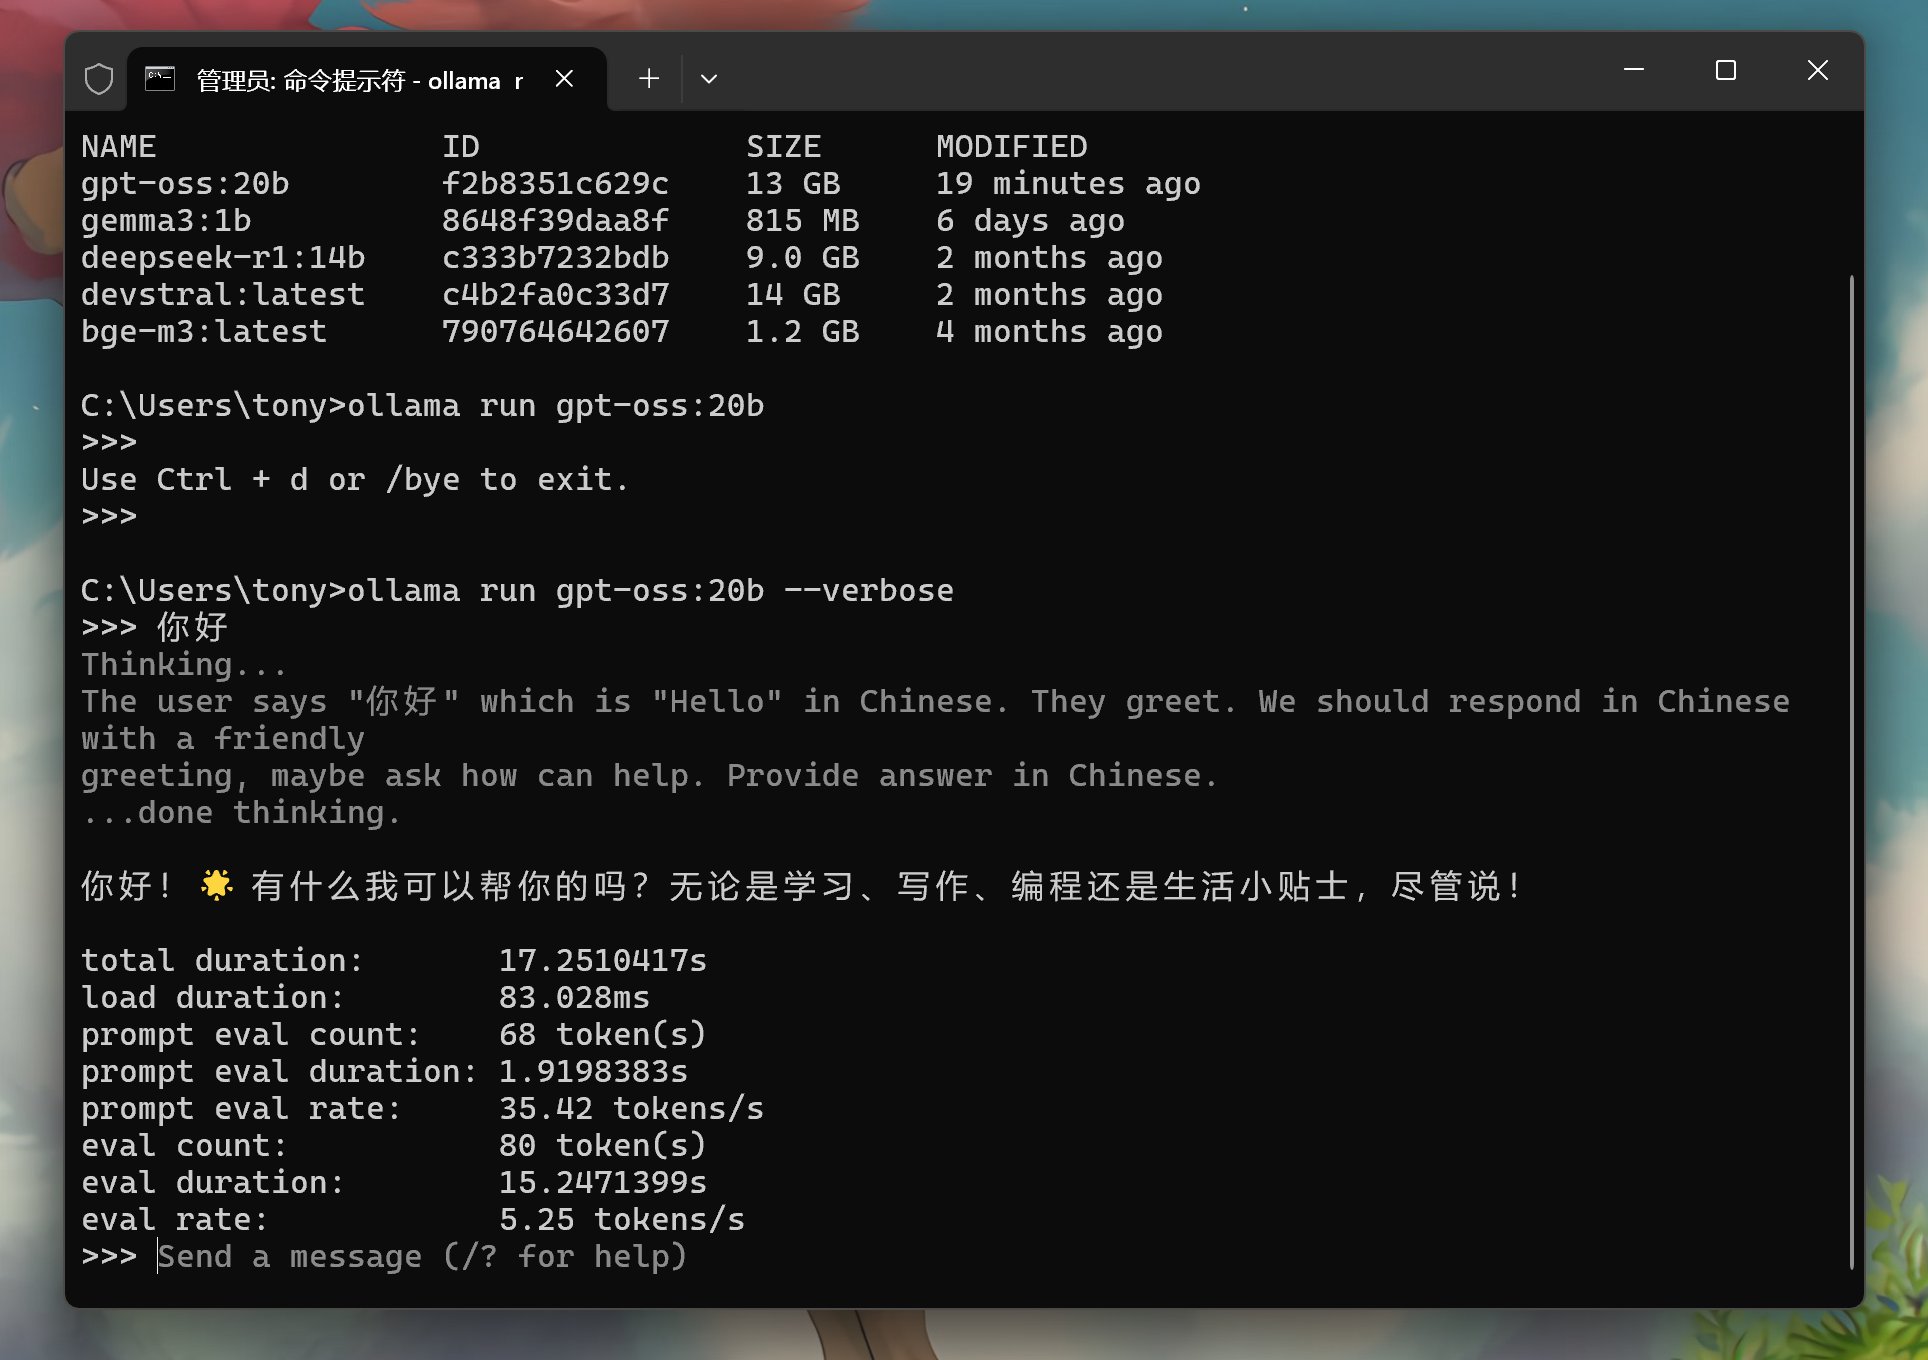Click the ID 790764642607
This screenshot has width=1928, height=1360.
click(x=555, y=332)
